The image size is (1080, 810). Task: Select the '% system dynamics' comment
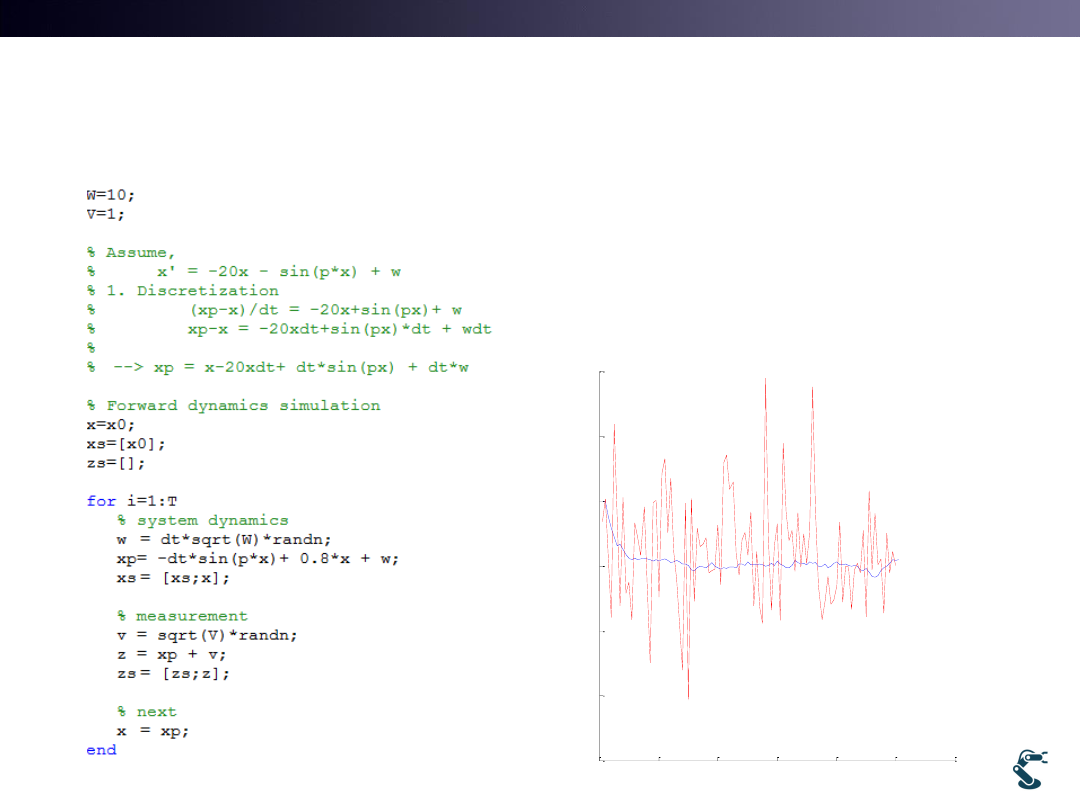pyautogui.click(x=202, y=520)
